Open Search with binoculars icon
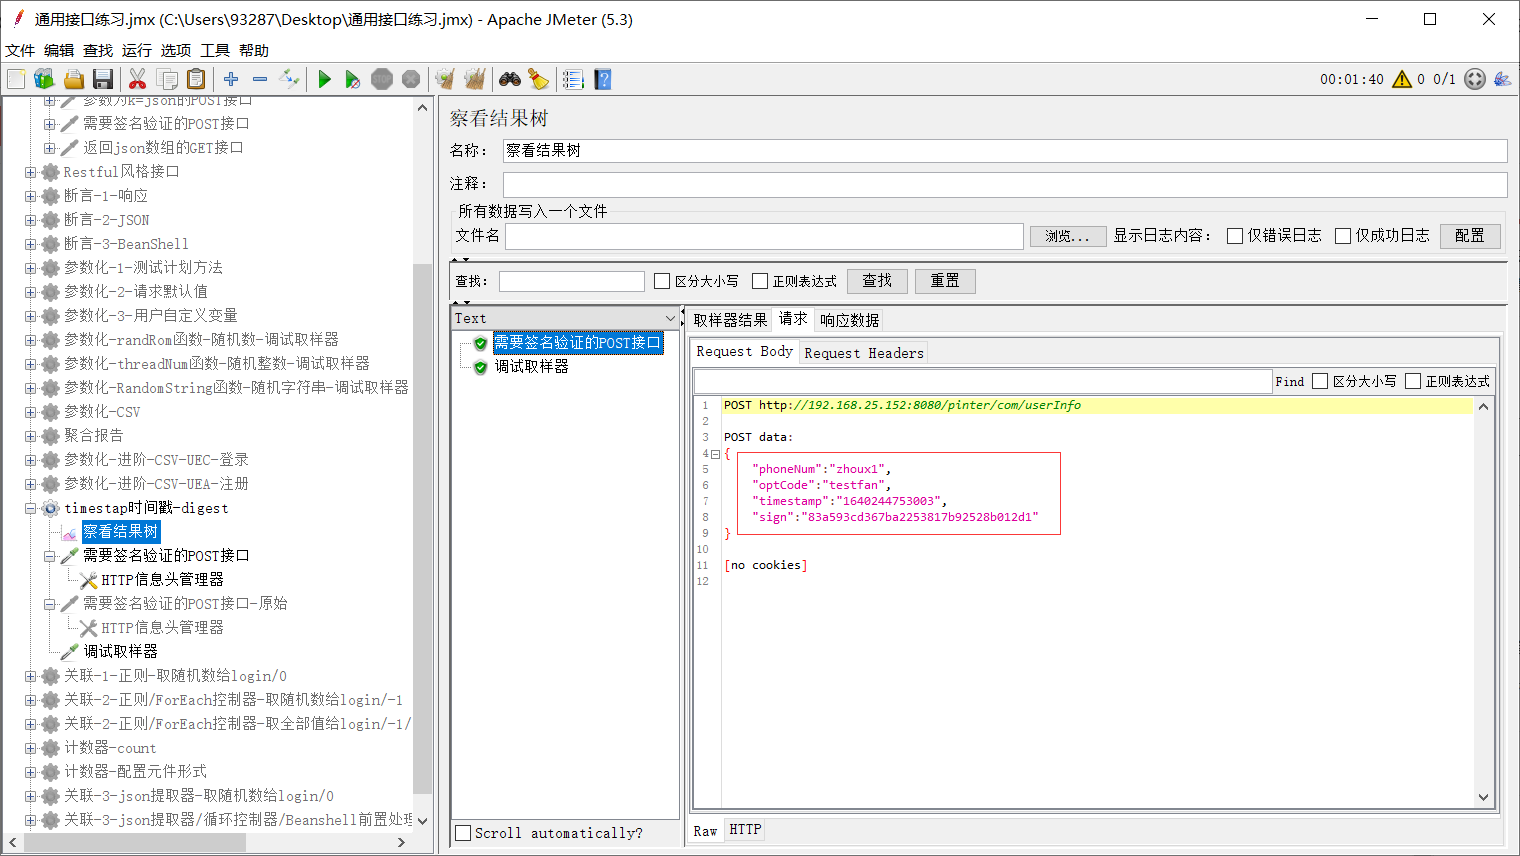Viewport: 1520px width, 856px height. (x=510, y=79)
